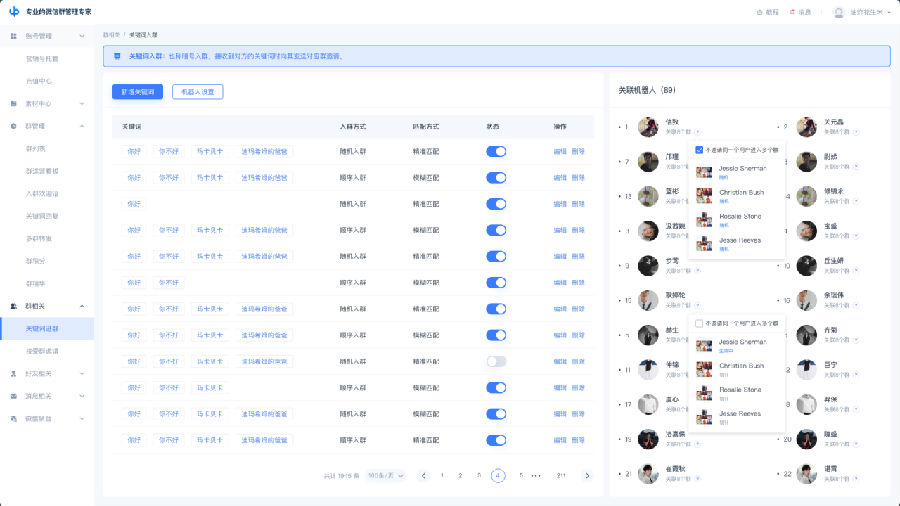Open the 消息 notifications icon in header
The width and height of the screenshot is (900, 506).
tap(793, 12)
